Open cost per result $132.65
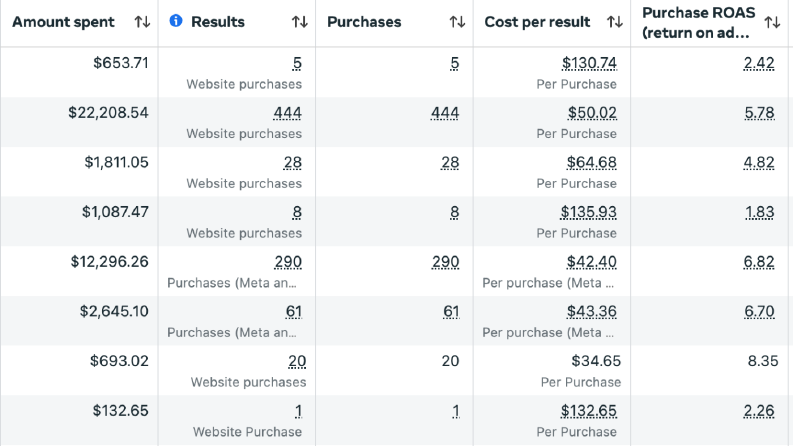This screenshot has height=446, width=793. pyautogui.click(x=588, y=410)
